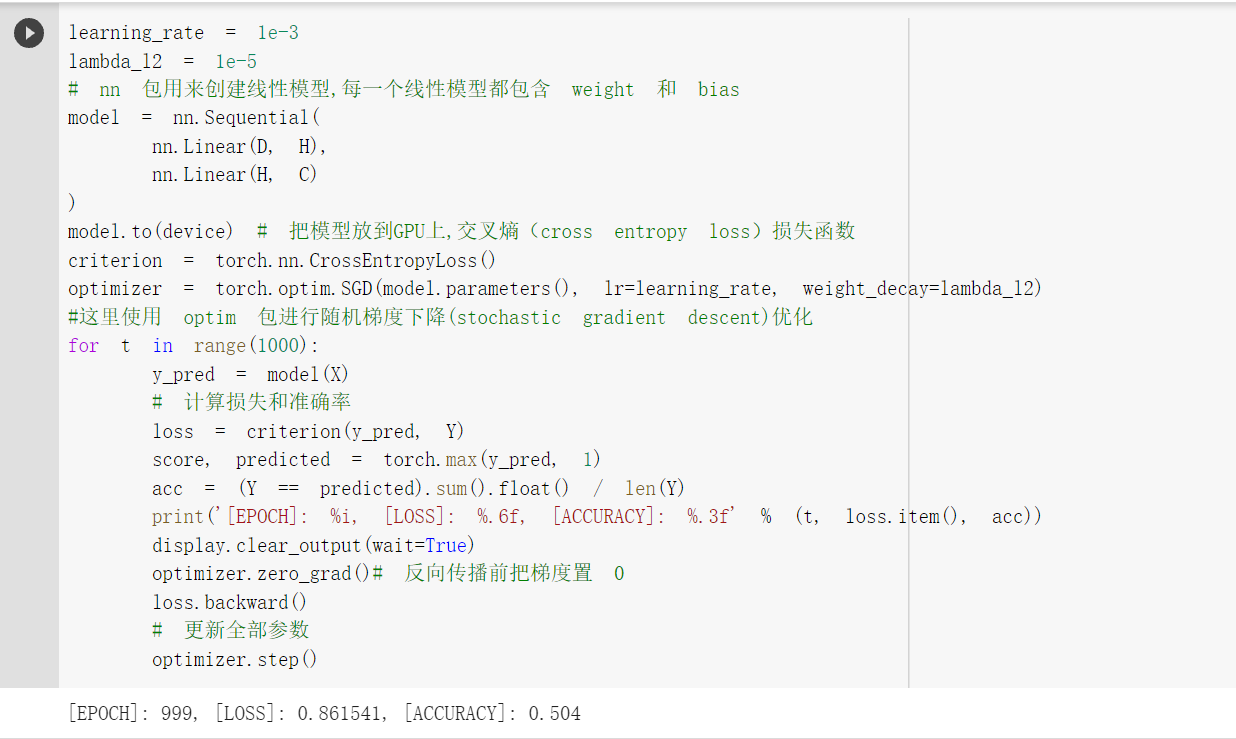The height and width of the screenshot is (739, 1236).
Task: Click the loss.backward() line
Action: coord(230,603)
